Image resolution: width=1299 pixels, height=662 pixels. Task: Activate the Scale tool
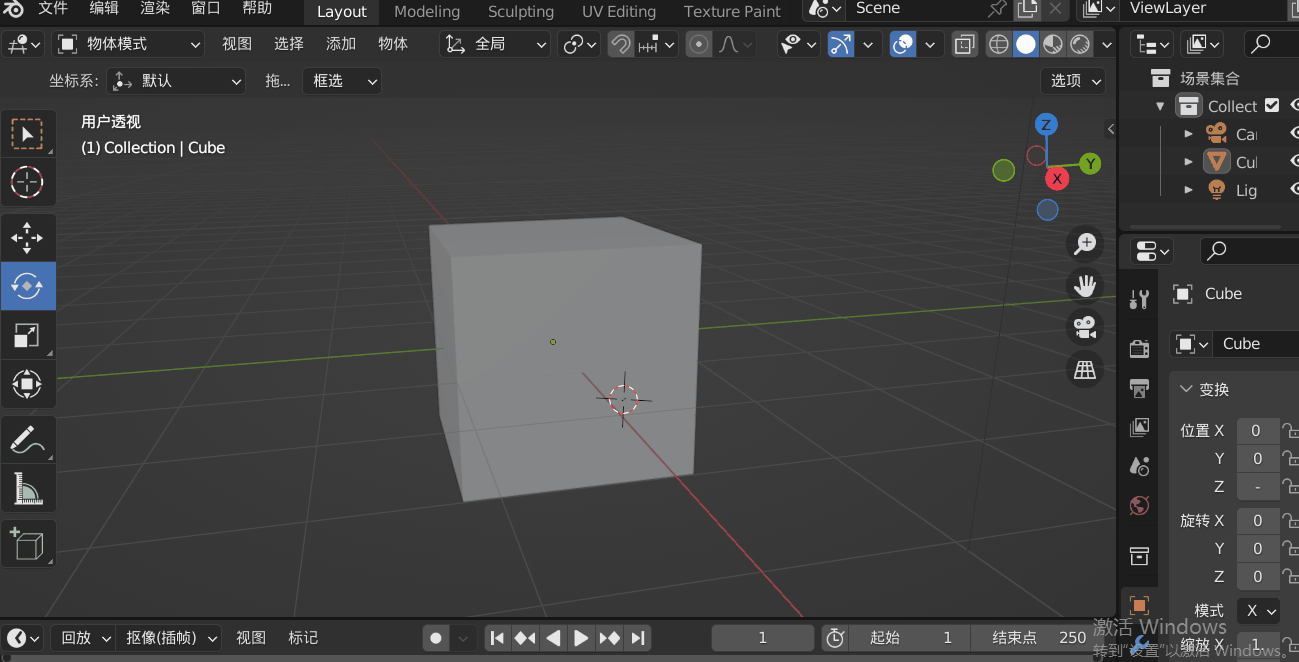27,335
